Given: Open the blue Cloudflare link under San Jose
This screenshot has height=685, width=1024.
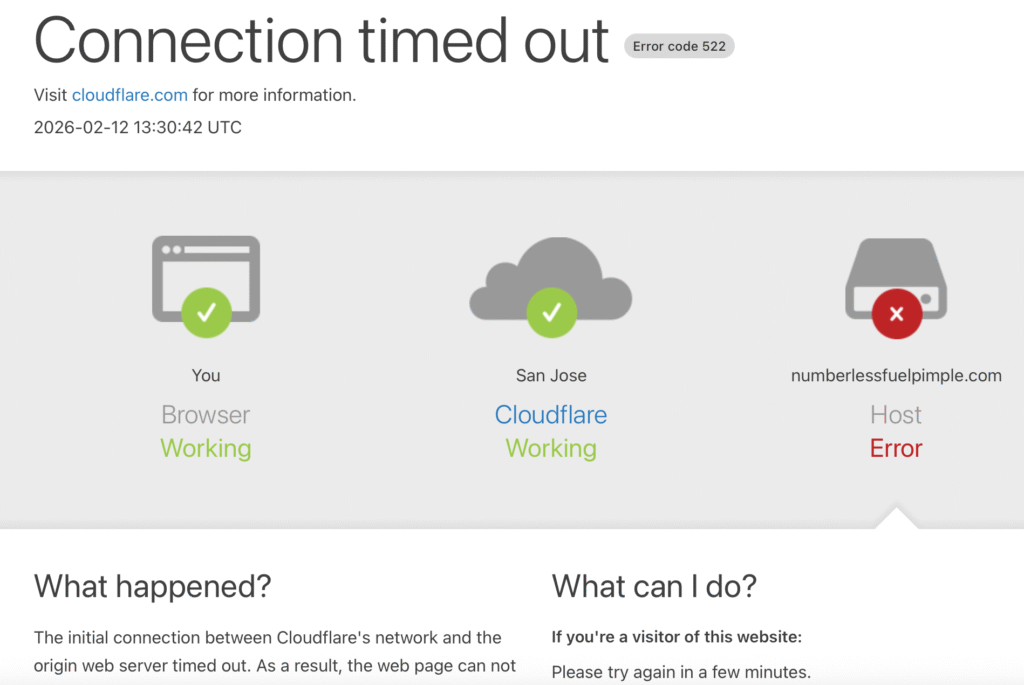Looking at the screenshot, I should (551, 415).
